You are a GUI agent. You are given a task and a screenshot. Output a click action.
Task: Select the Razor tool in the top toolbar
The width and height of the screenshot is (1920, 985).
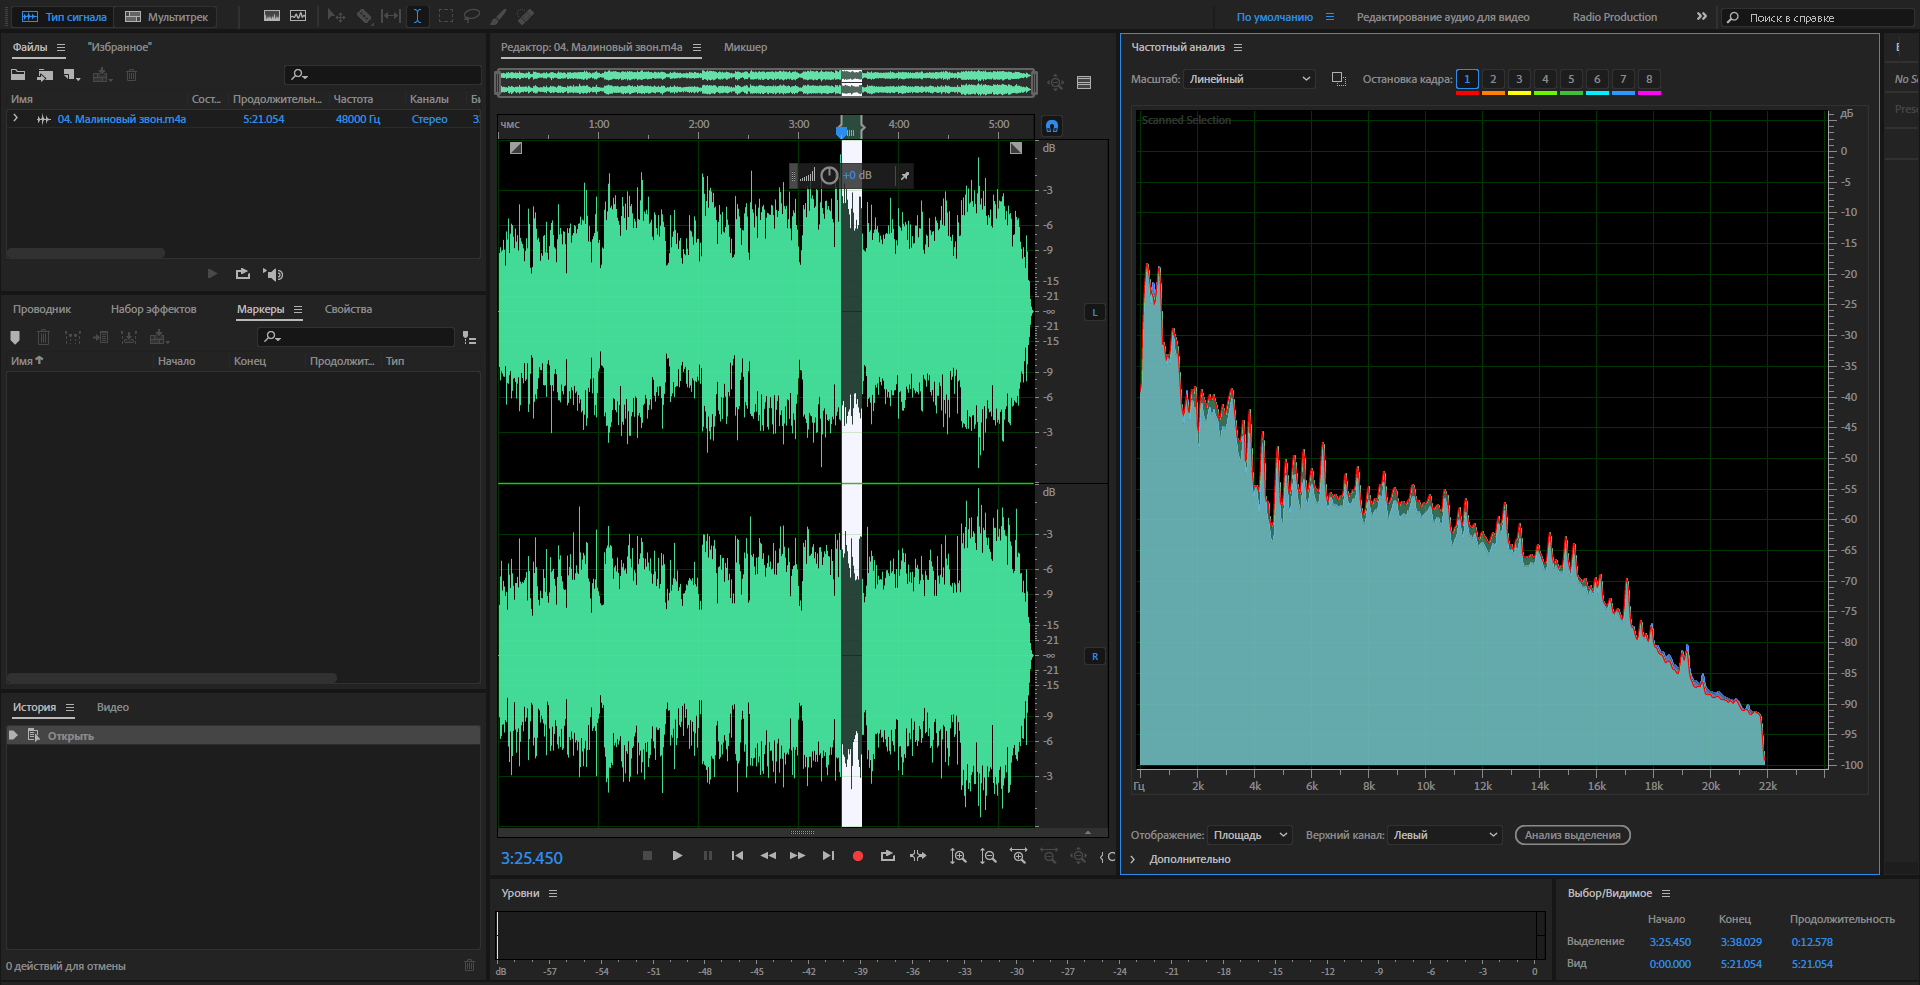(364, 16)
